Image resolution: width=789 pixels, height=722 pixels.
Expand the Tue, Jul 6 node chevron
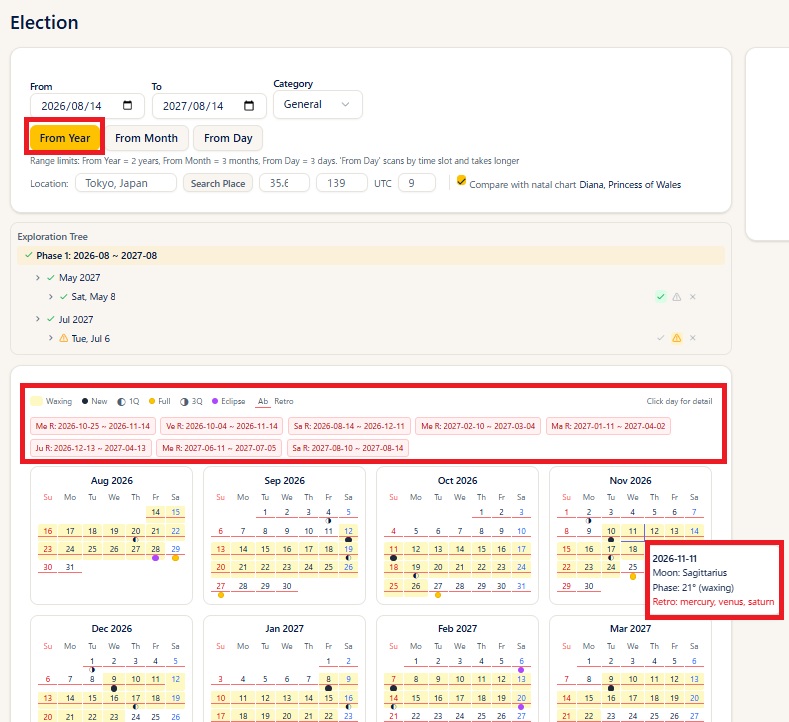click(50, 338)
